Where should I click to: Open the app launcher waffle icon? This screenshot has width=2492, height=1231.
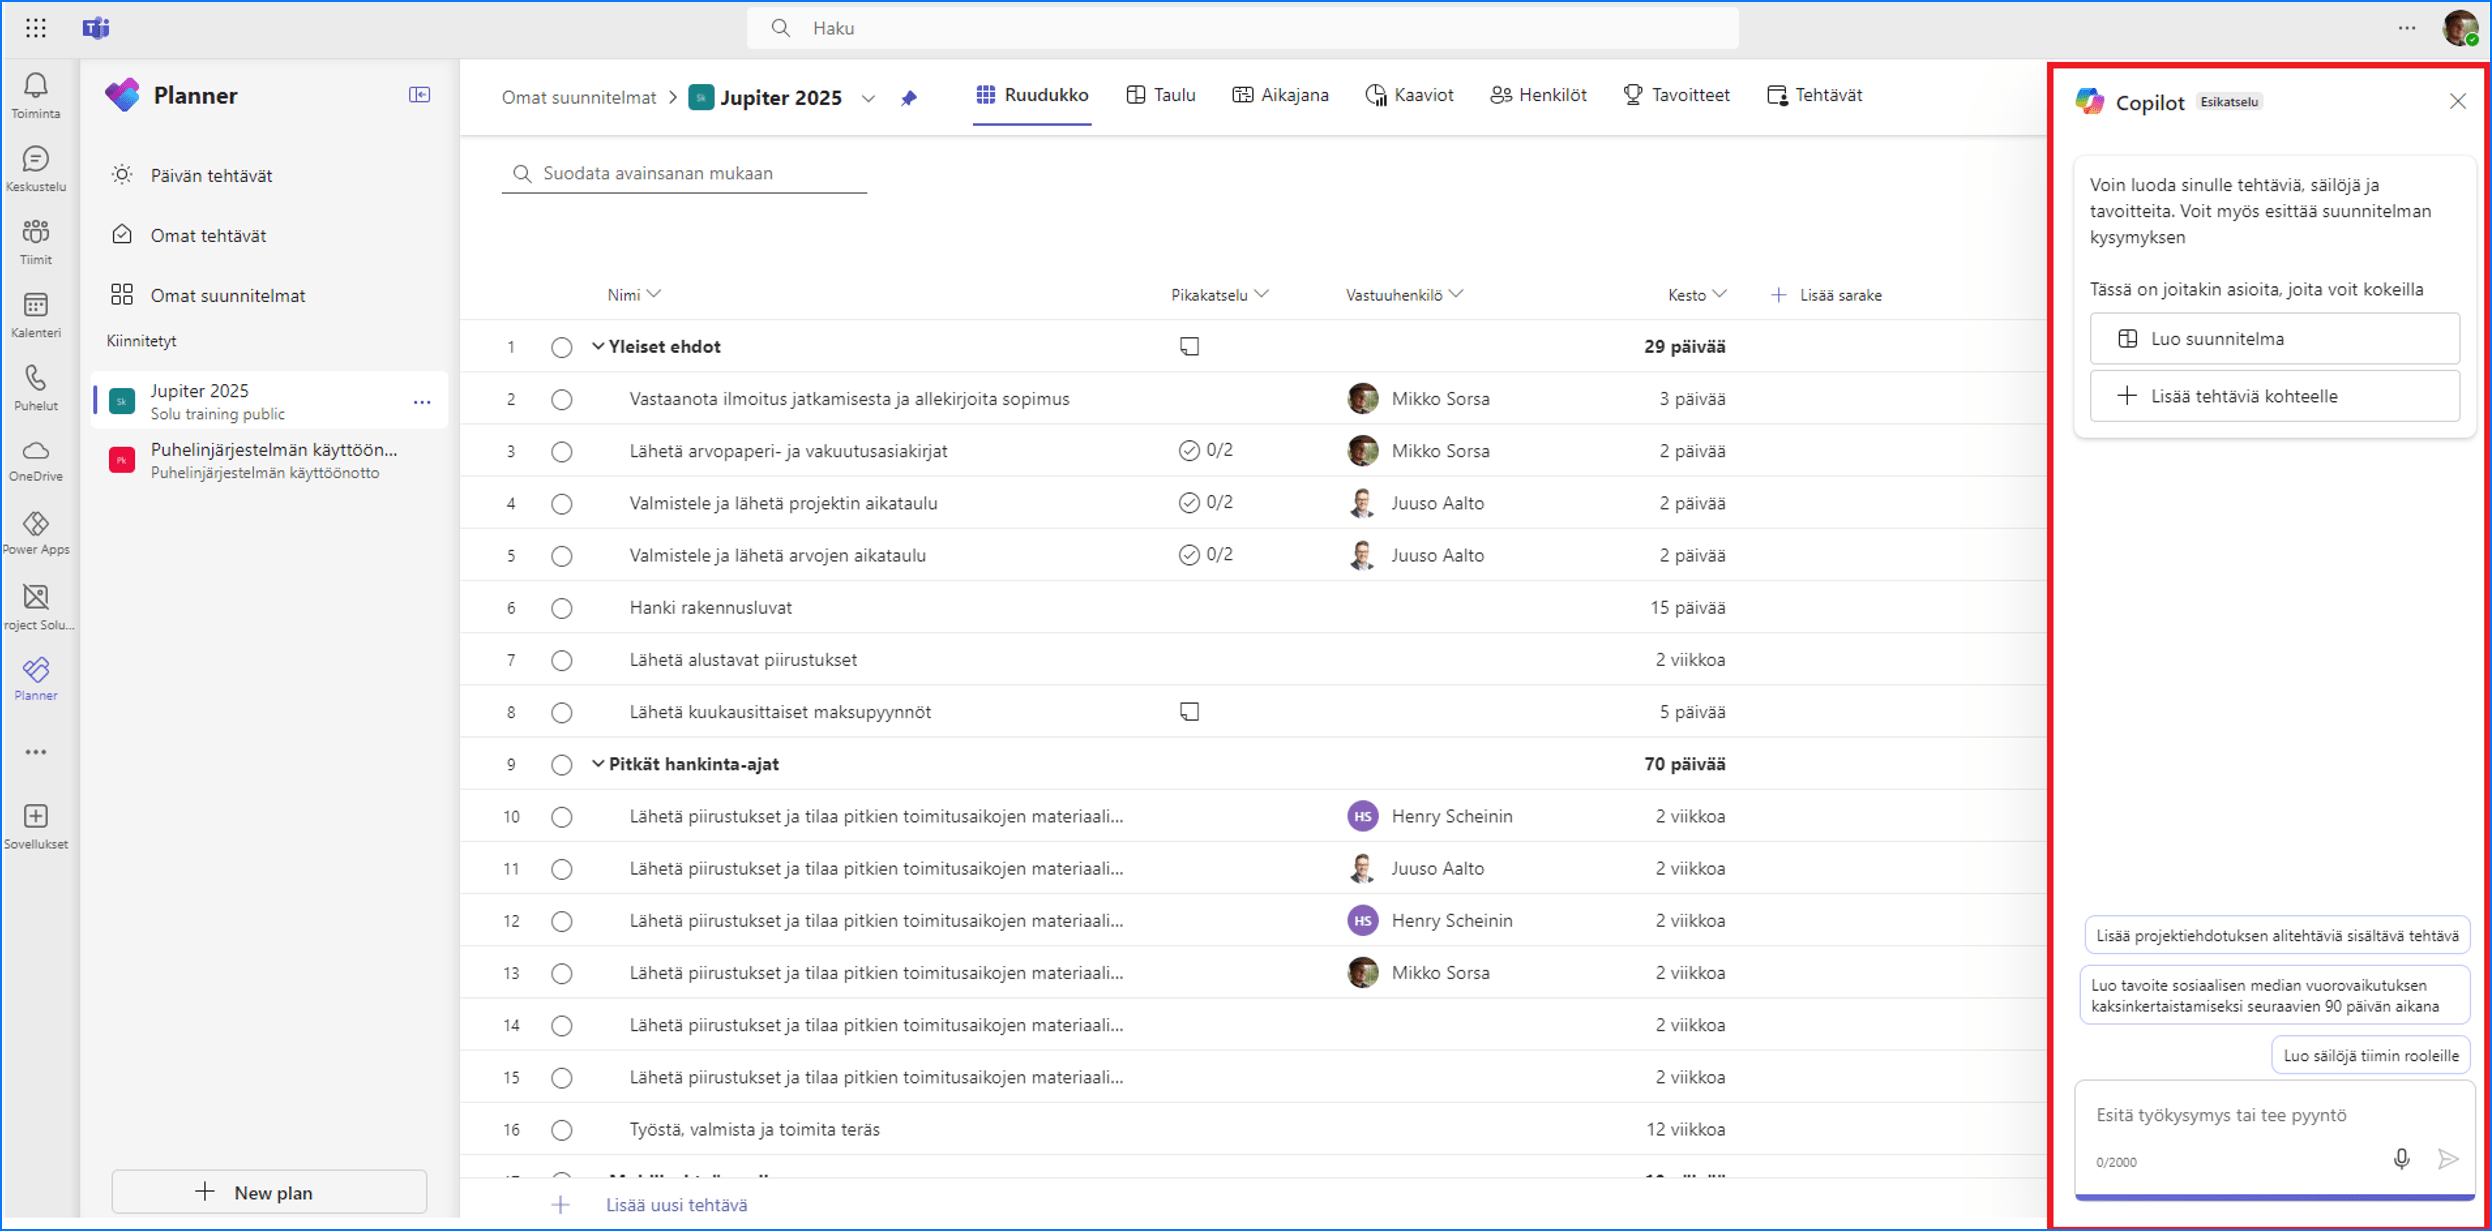[36, 28]
